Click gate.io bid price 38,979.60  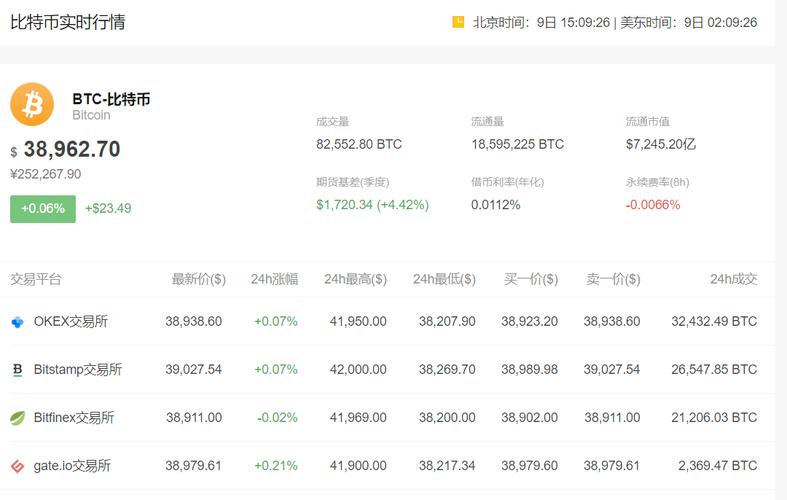530,466
